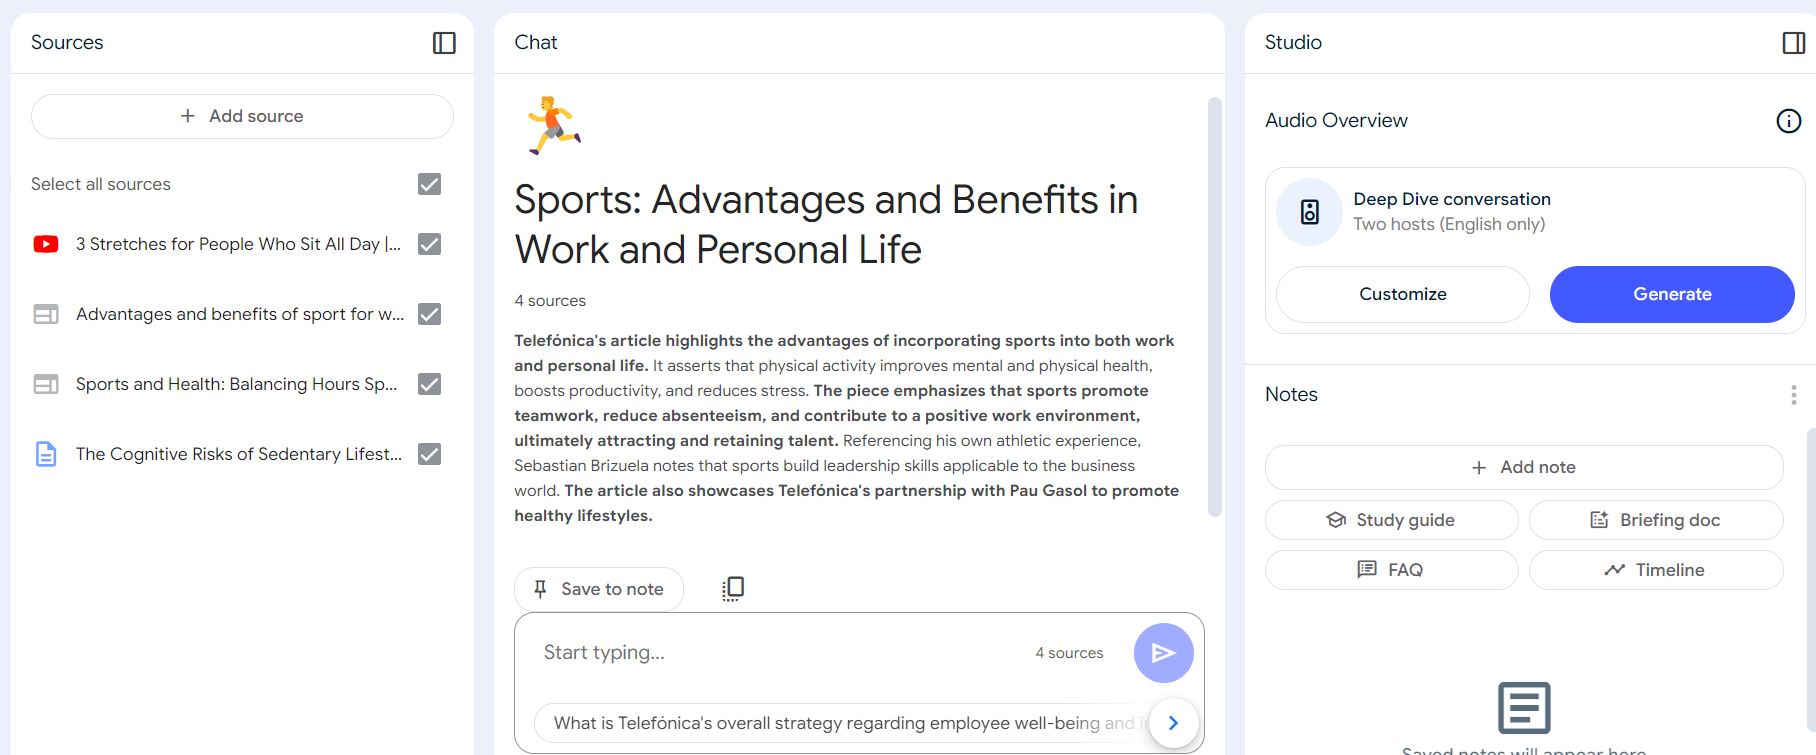Generate a Study guide note
The image size is (1816, 755).
[x=1391, y=520]
